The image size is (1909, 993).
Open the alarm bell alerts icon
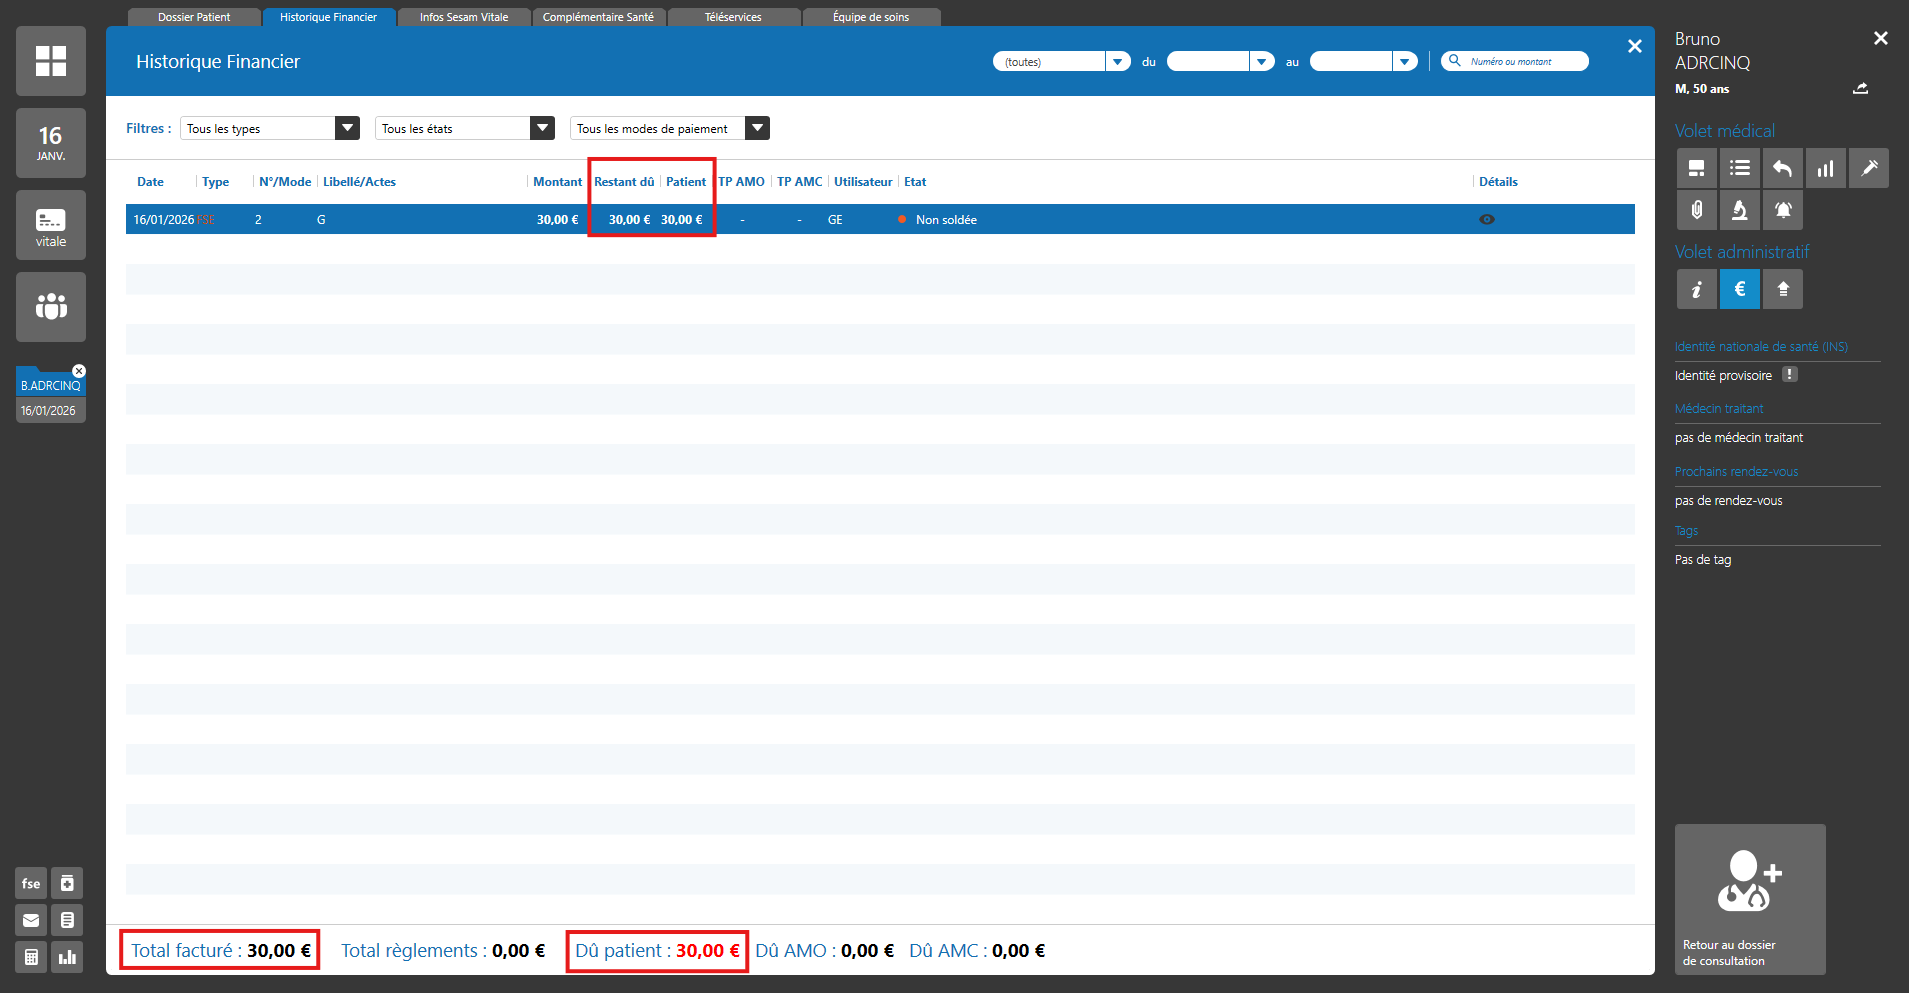point(1783,210)
